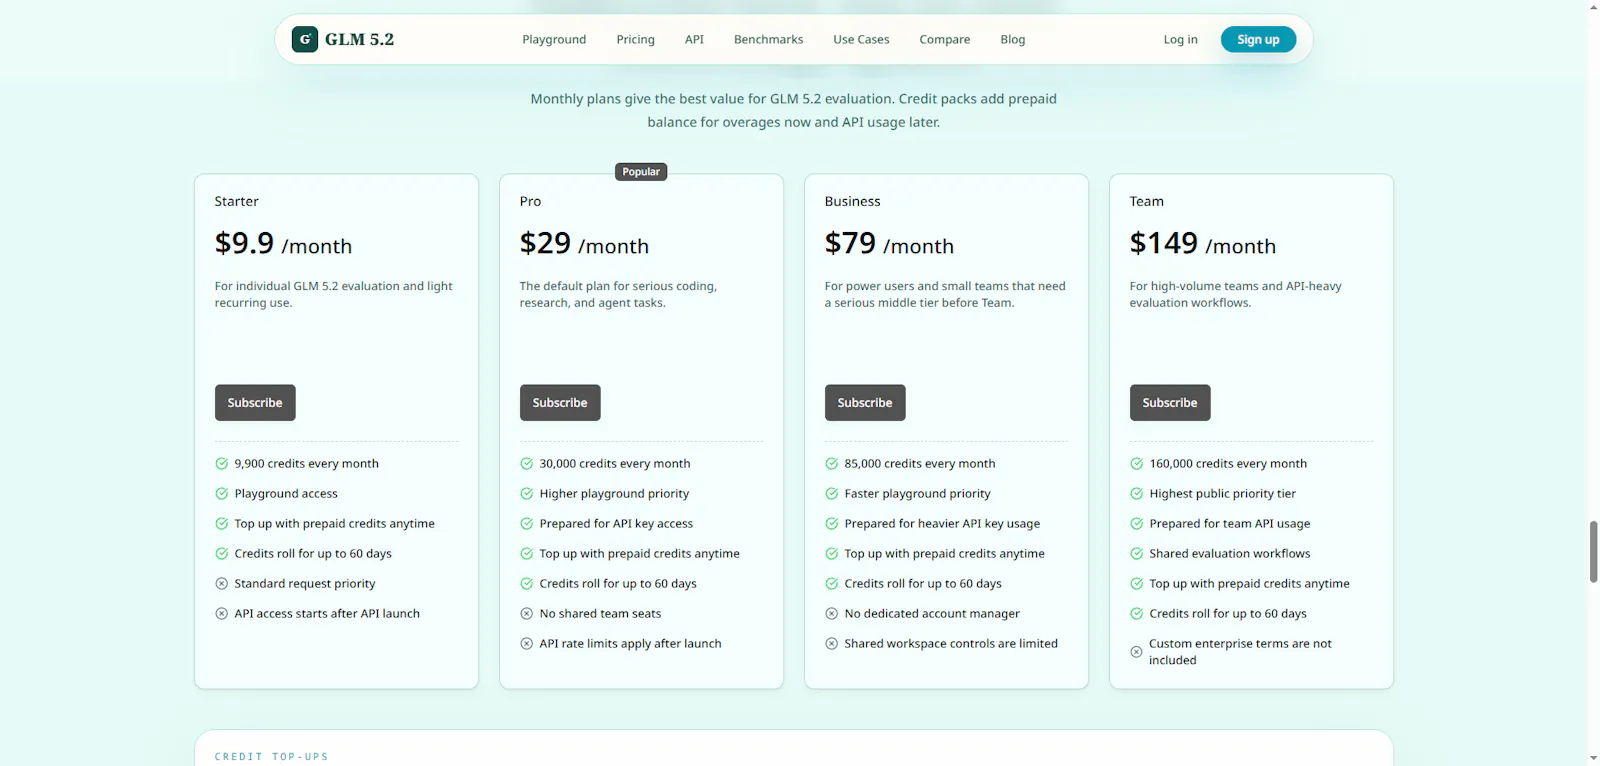Click check icon beside 85,000 credits every month
Screen dimensions: 1600x766
[832, 463]
